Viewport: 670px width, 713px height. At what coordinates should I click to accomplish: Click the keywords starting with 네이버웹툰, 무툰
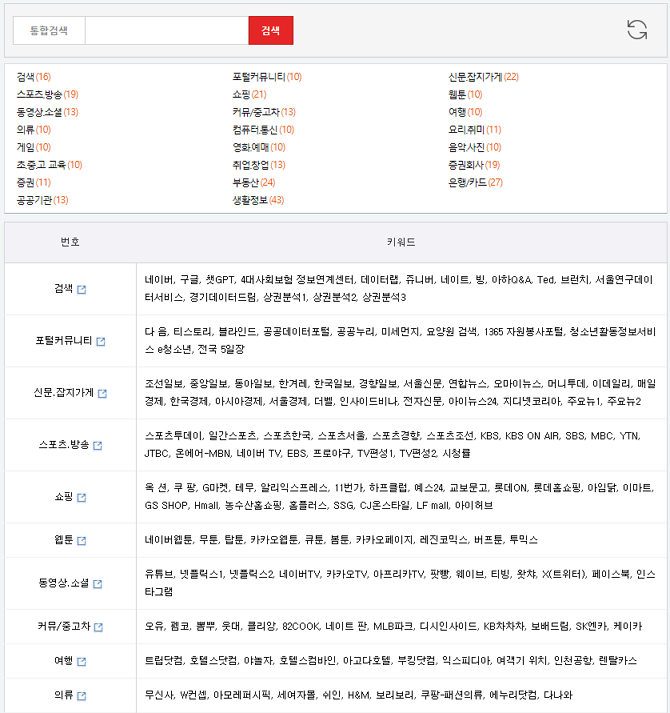click(341, 540)
